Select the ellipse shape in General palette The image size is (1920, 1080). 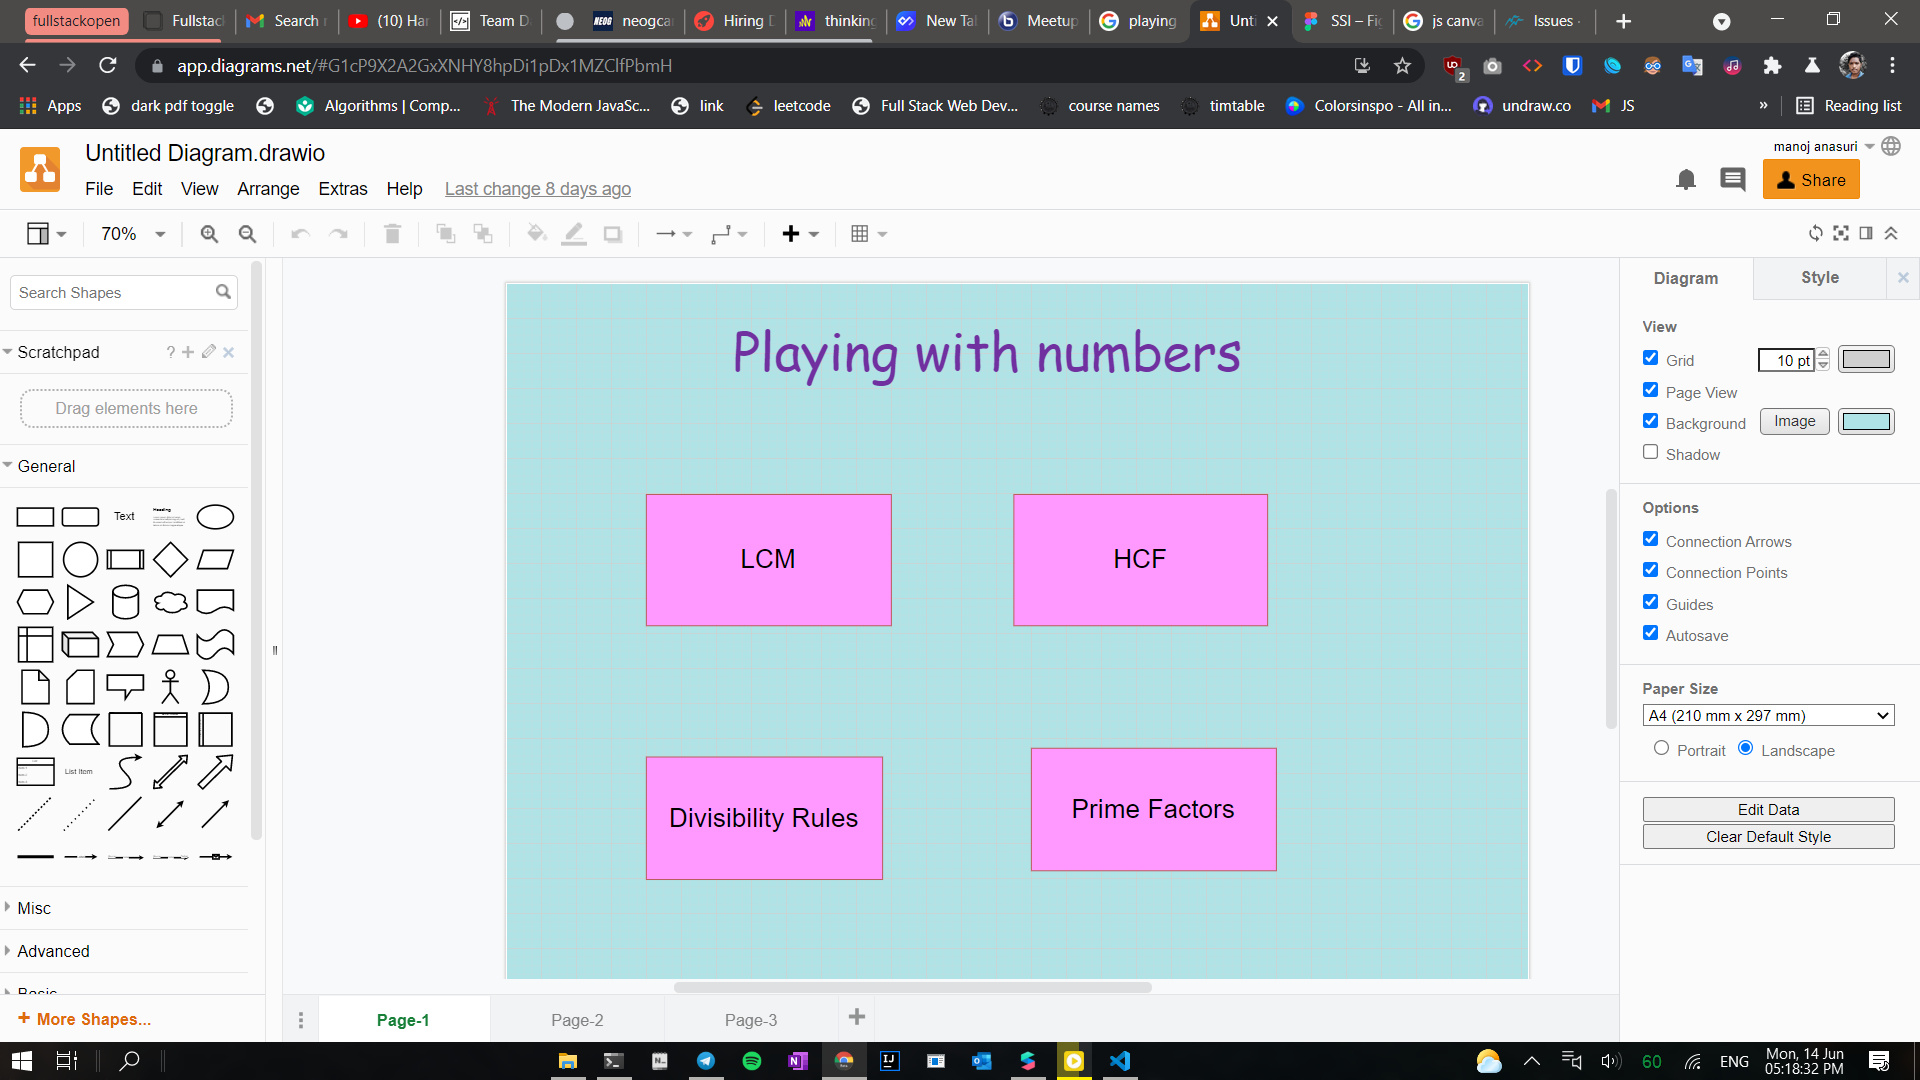click(x=215, y=517)
